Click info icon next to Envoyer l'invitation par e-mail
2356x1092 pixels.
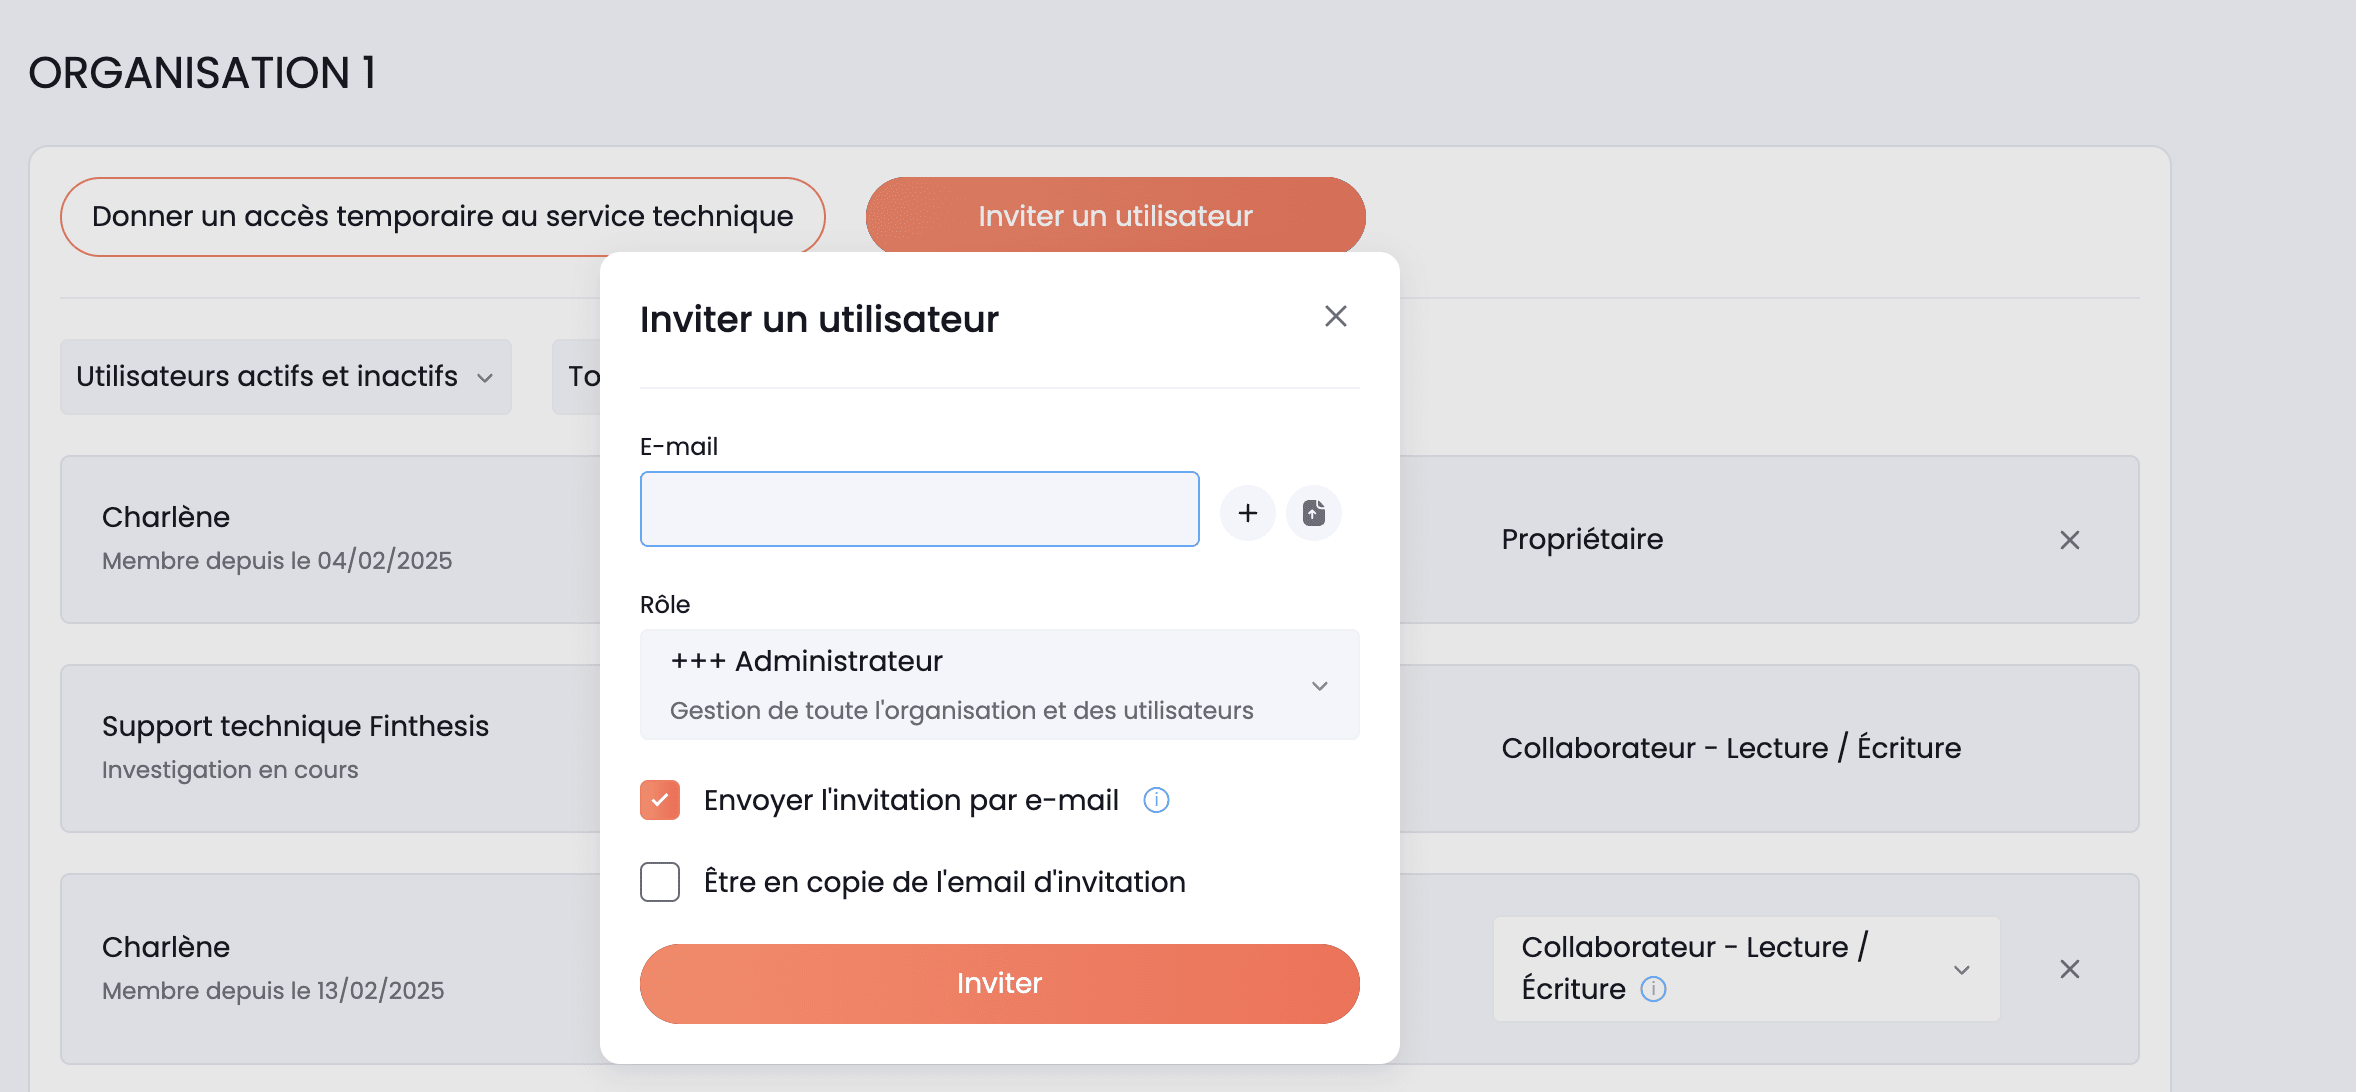coord(1156,800)
